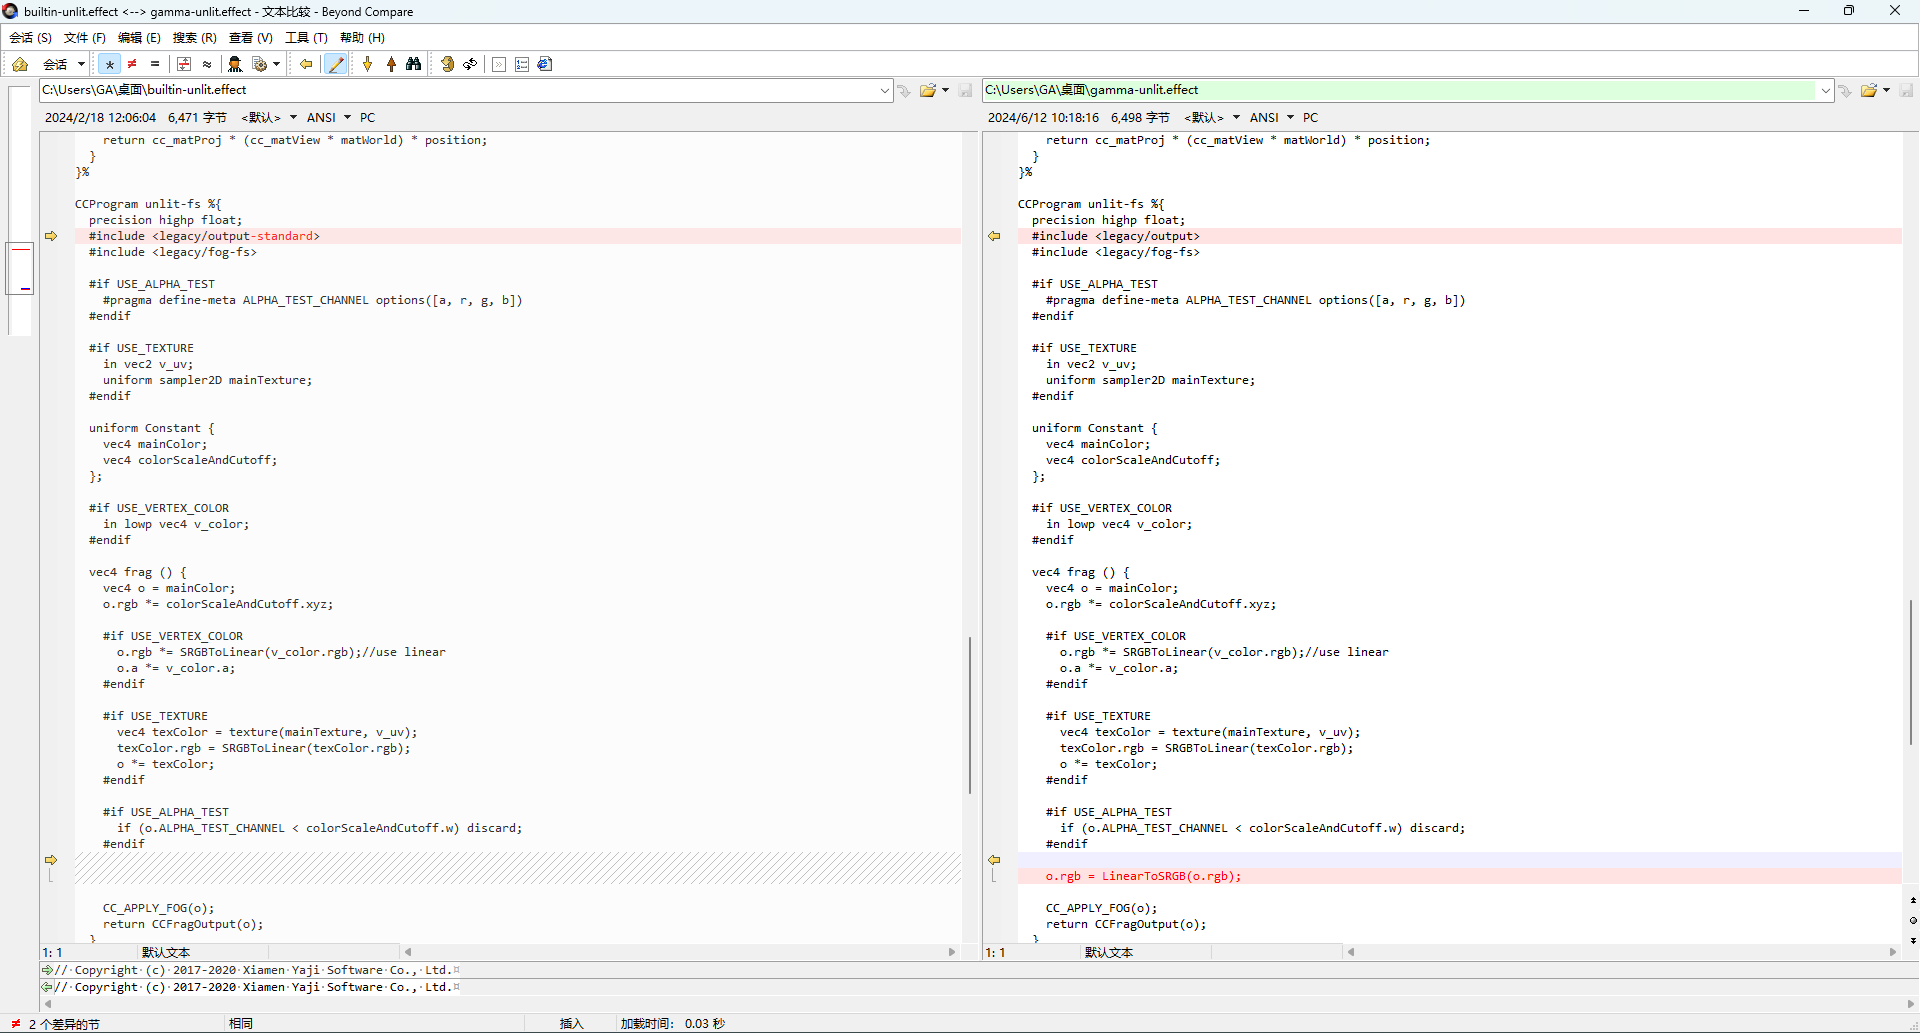Click the Home view icon in the toolbar
This screenshot has height=1033, width=1920.
(x=20, y=64)
